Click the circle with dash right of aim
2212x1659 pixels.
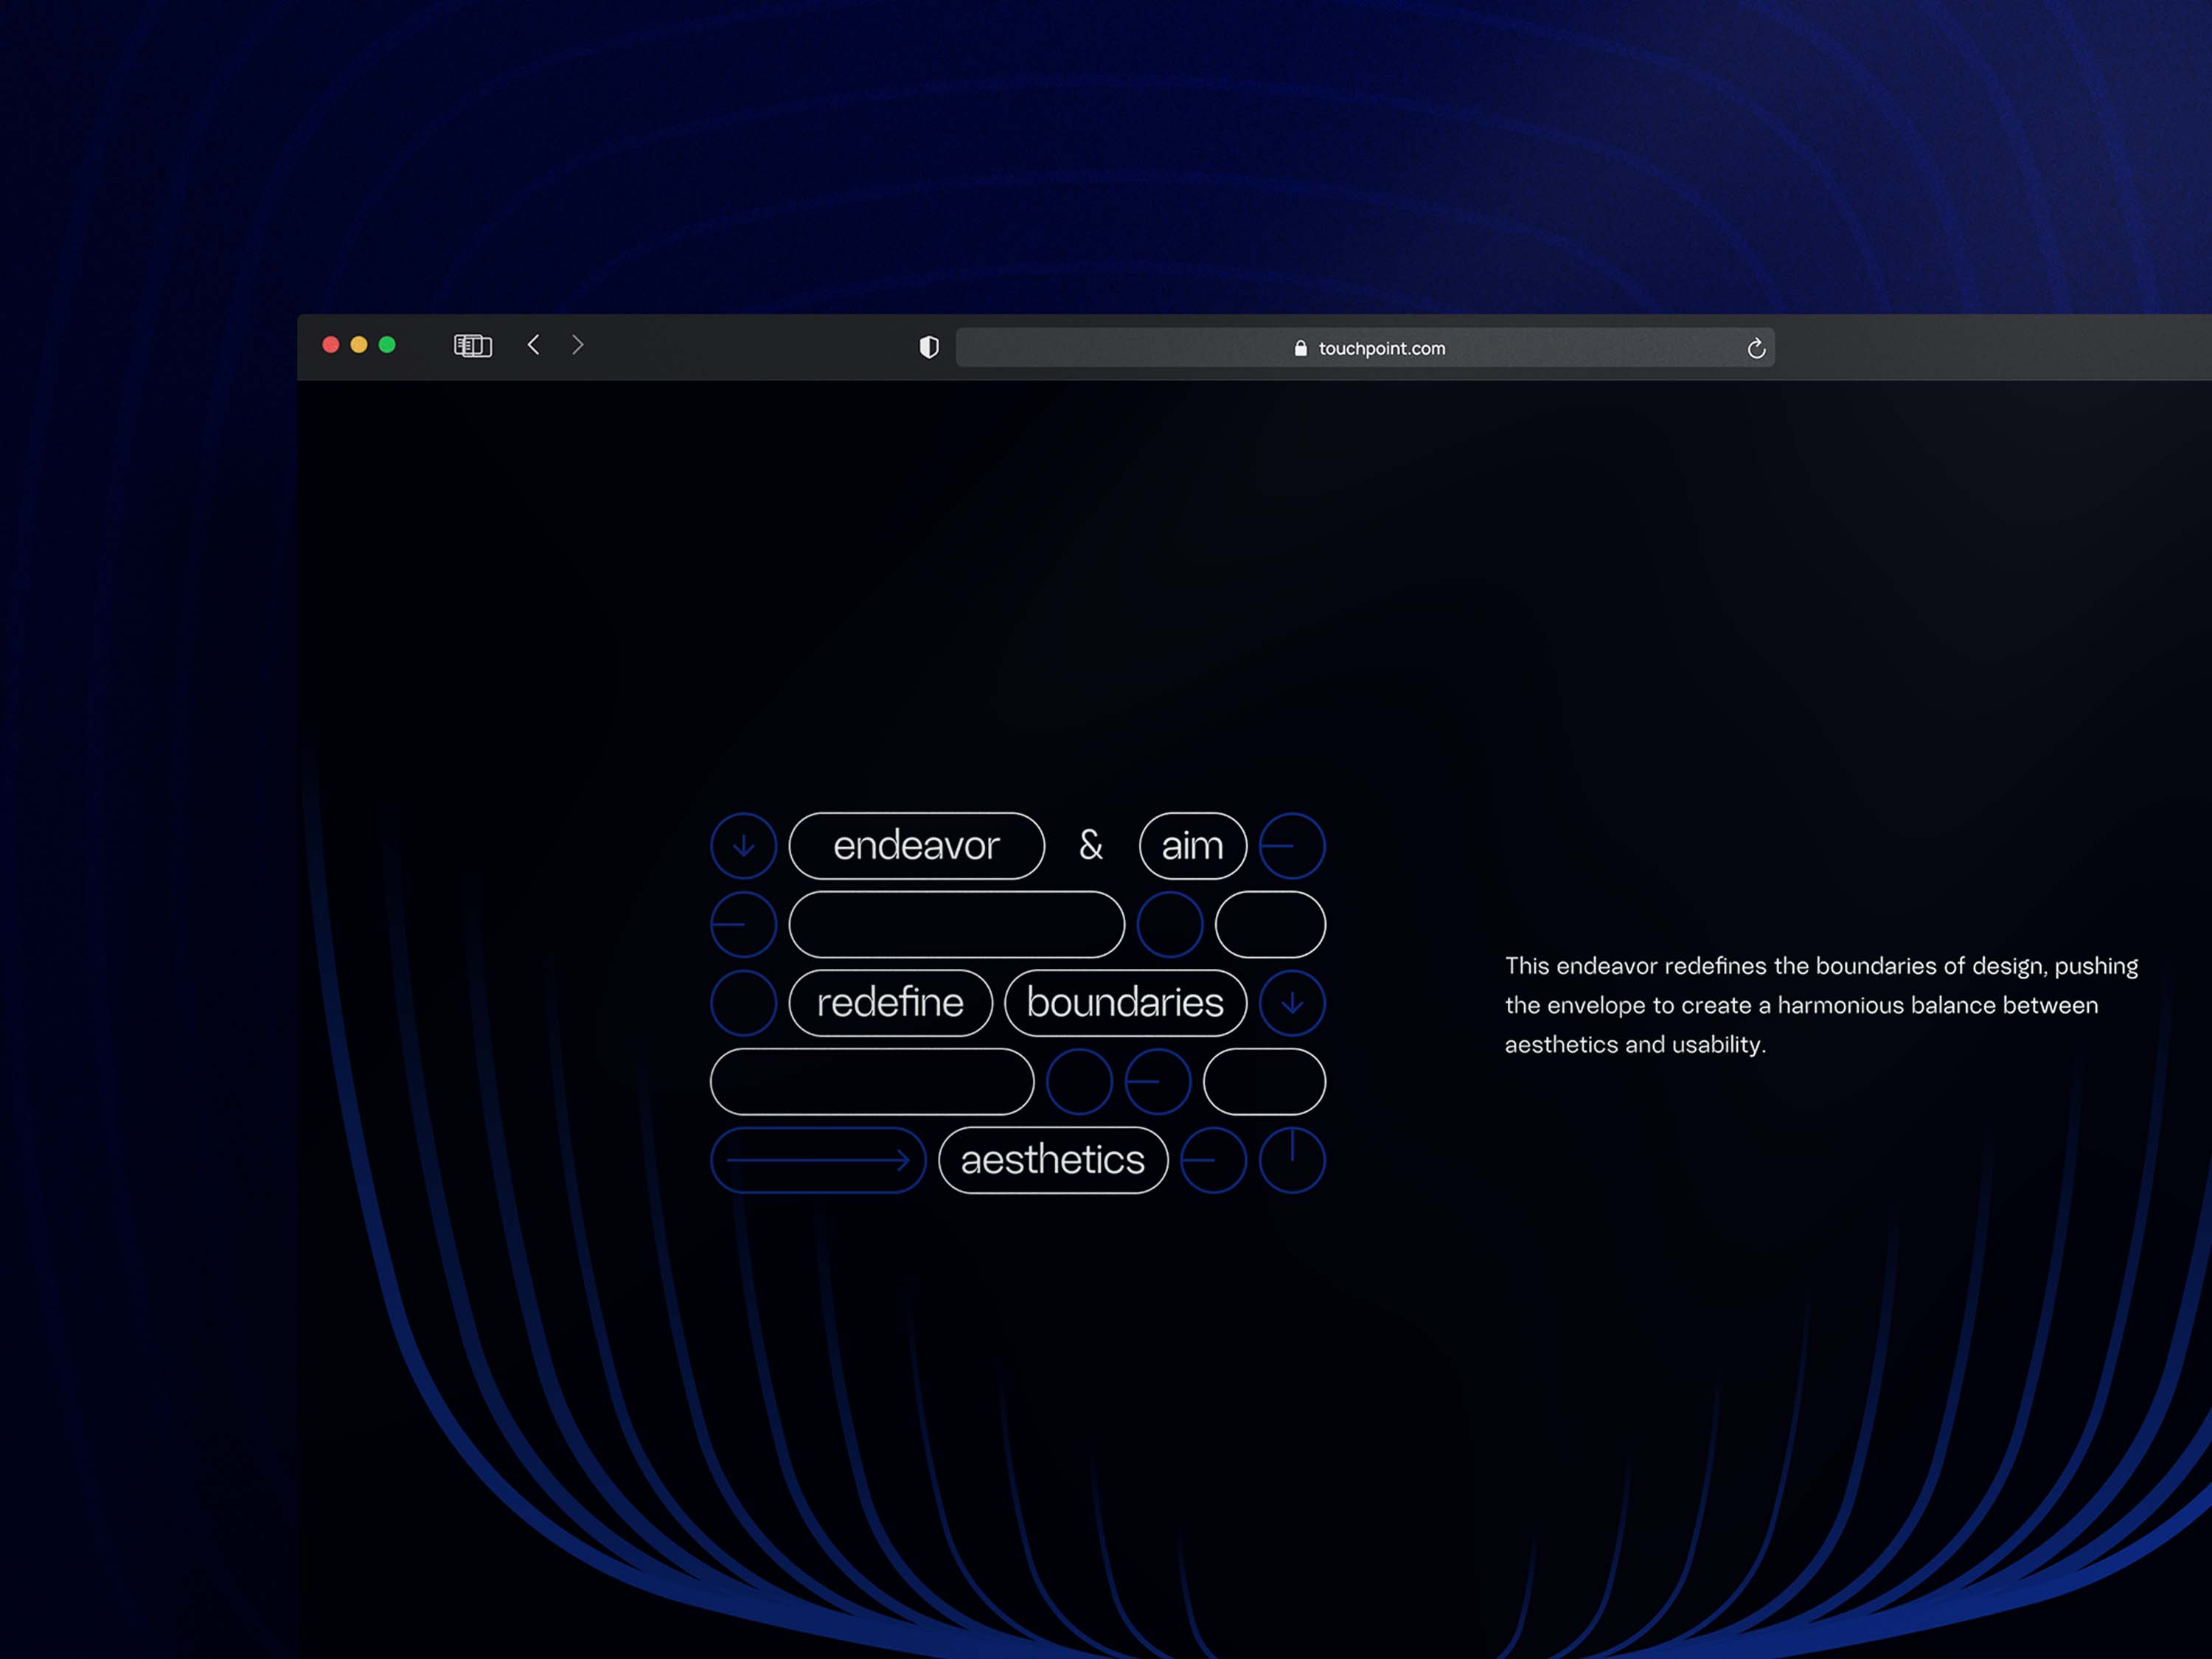pos(1292,846)
